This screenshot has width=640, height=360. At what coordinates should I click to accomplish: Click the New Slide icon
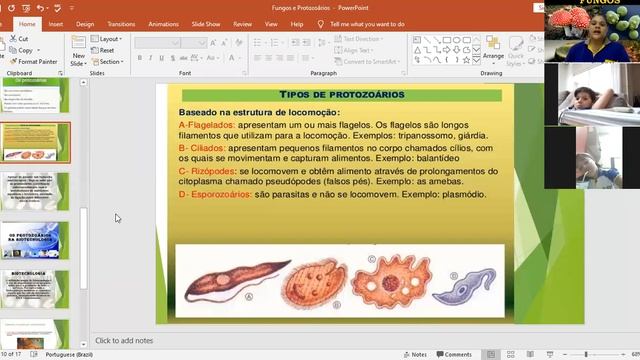point(78,42)
